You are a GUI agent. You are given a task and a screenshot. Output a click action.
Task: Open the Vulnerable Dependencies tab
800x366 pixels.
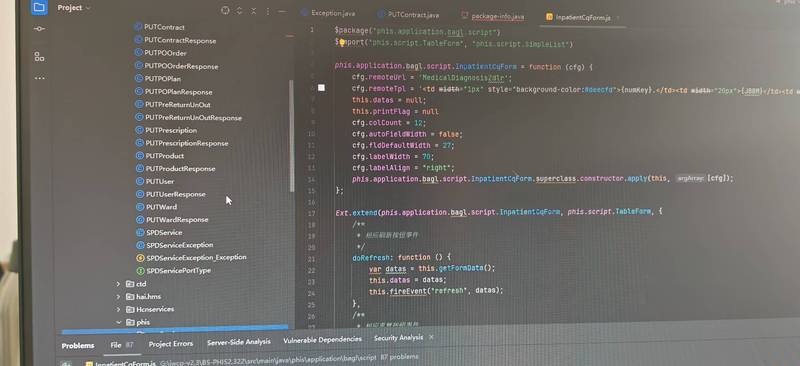pyautogui.click(x=322, y=339)
